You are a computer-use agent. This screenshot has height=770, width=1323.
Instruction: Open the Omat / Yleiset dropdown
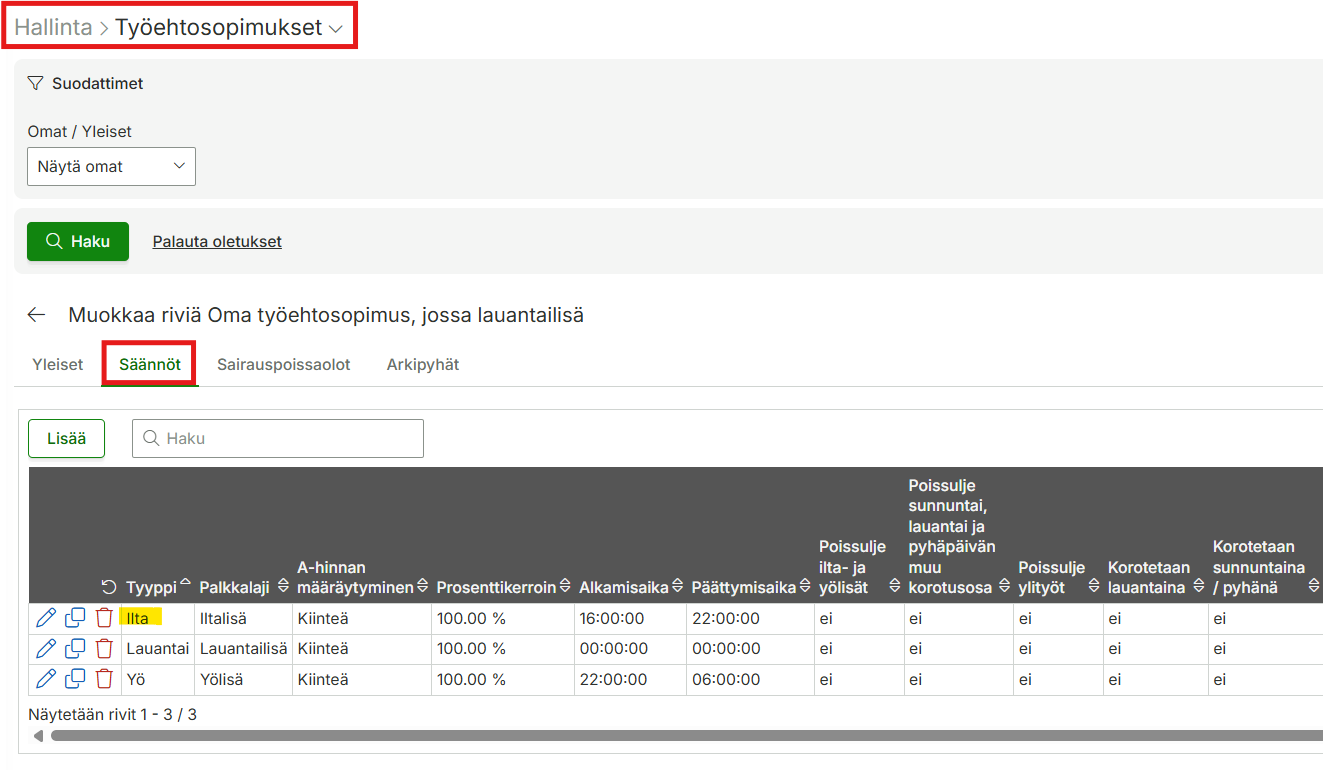click(111, 167)
